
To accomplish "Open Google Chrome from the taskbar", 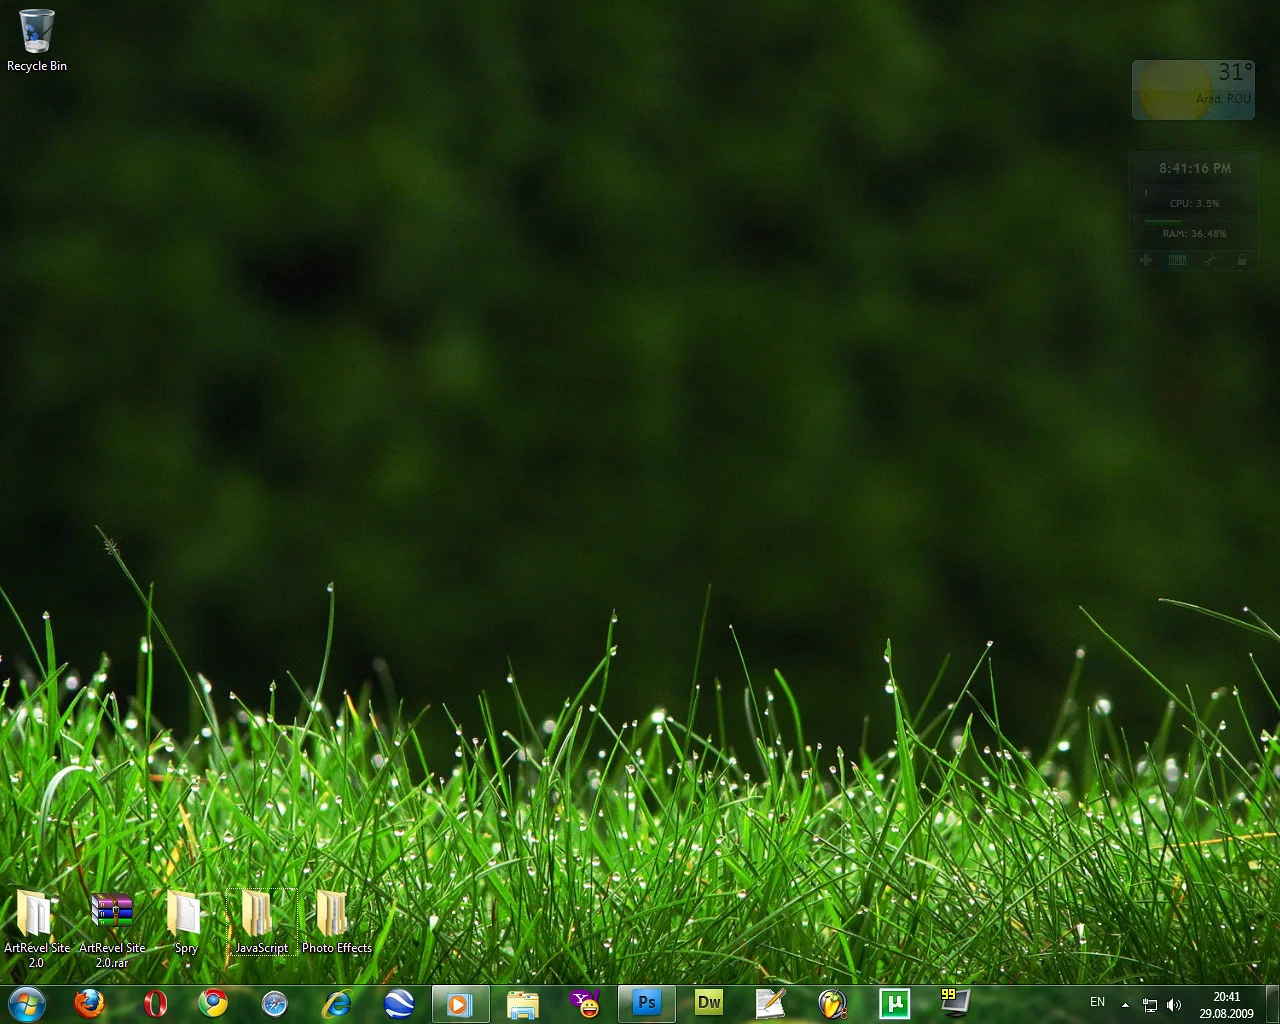I will tap(212, 1003).
